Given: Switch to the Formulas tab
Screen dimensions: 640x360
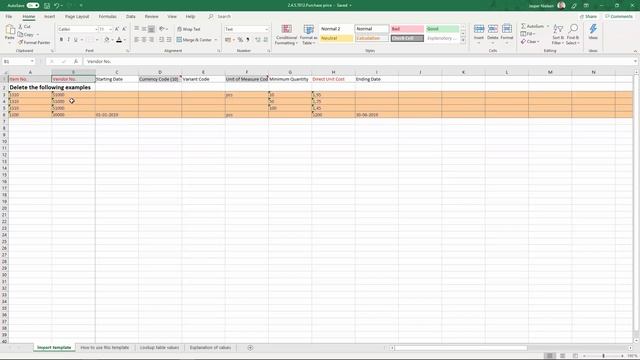Looking at the screenshot, I should [107, 16].
